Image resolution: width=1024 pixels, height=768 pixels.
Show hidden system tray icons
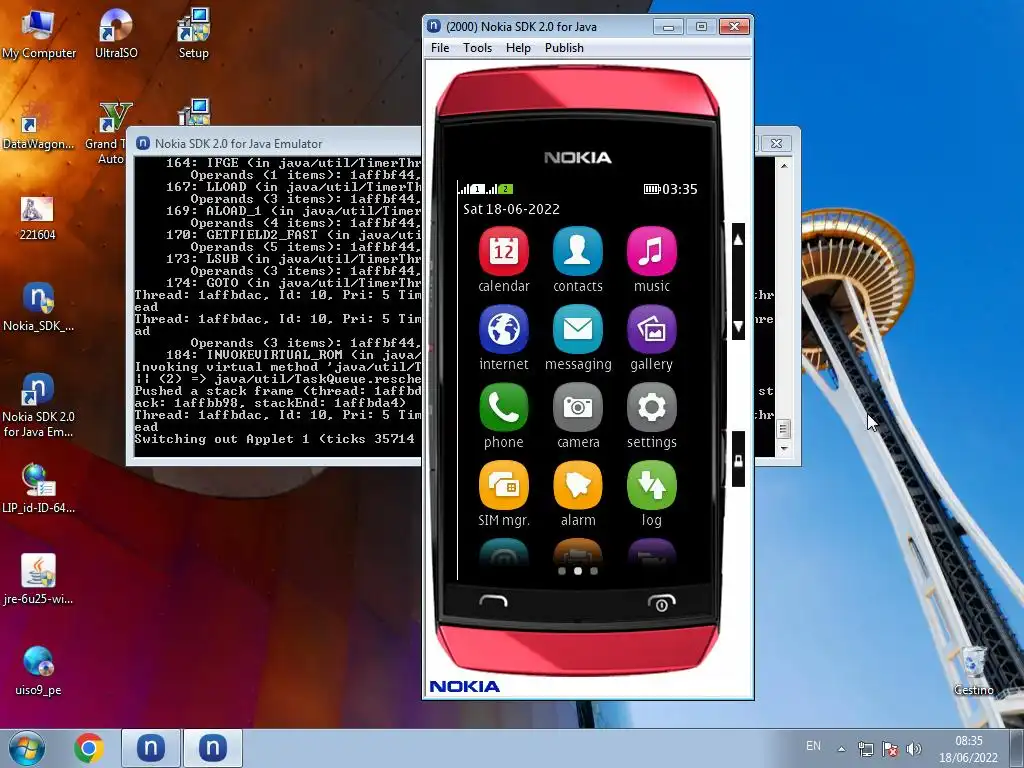tap(842, 749)
